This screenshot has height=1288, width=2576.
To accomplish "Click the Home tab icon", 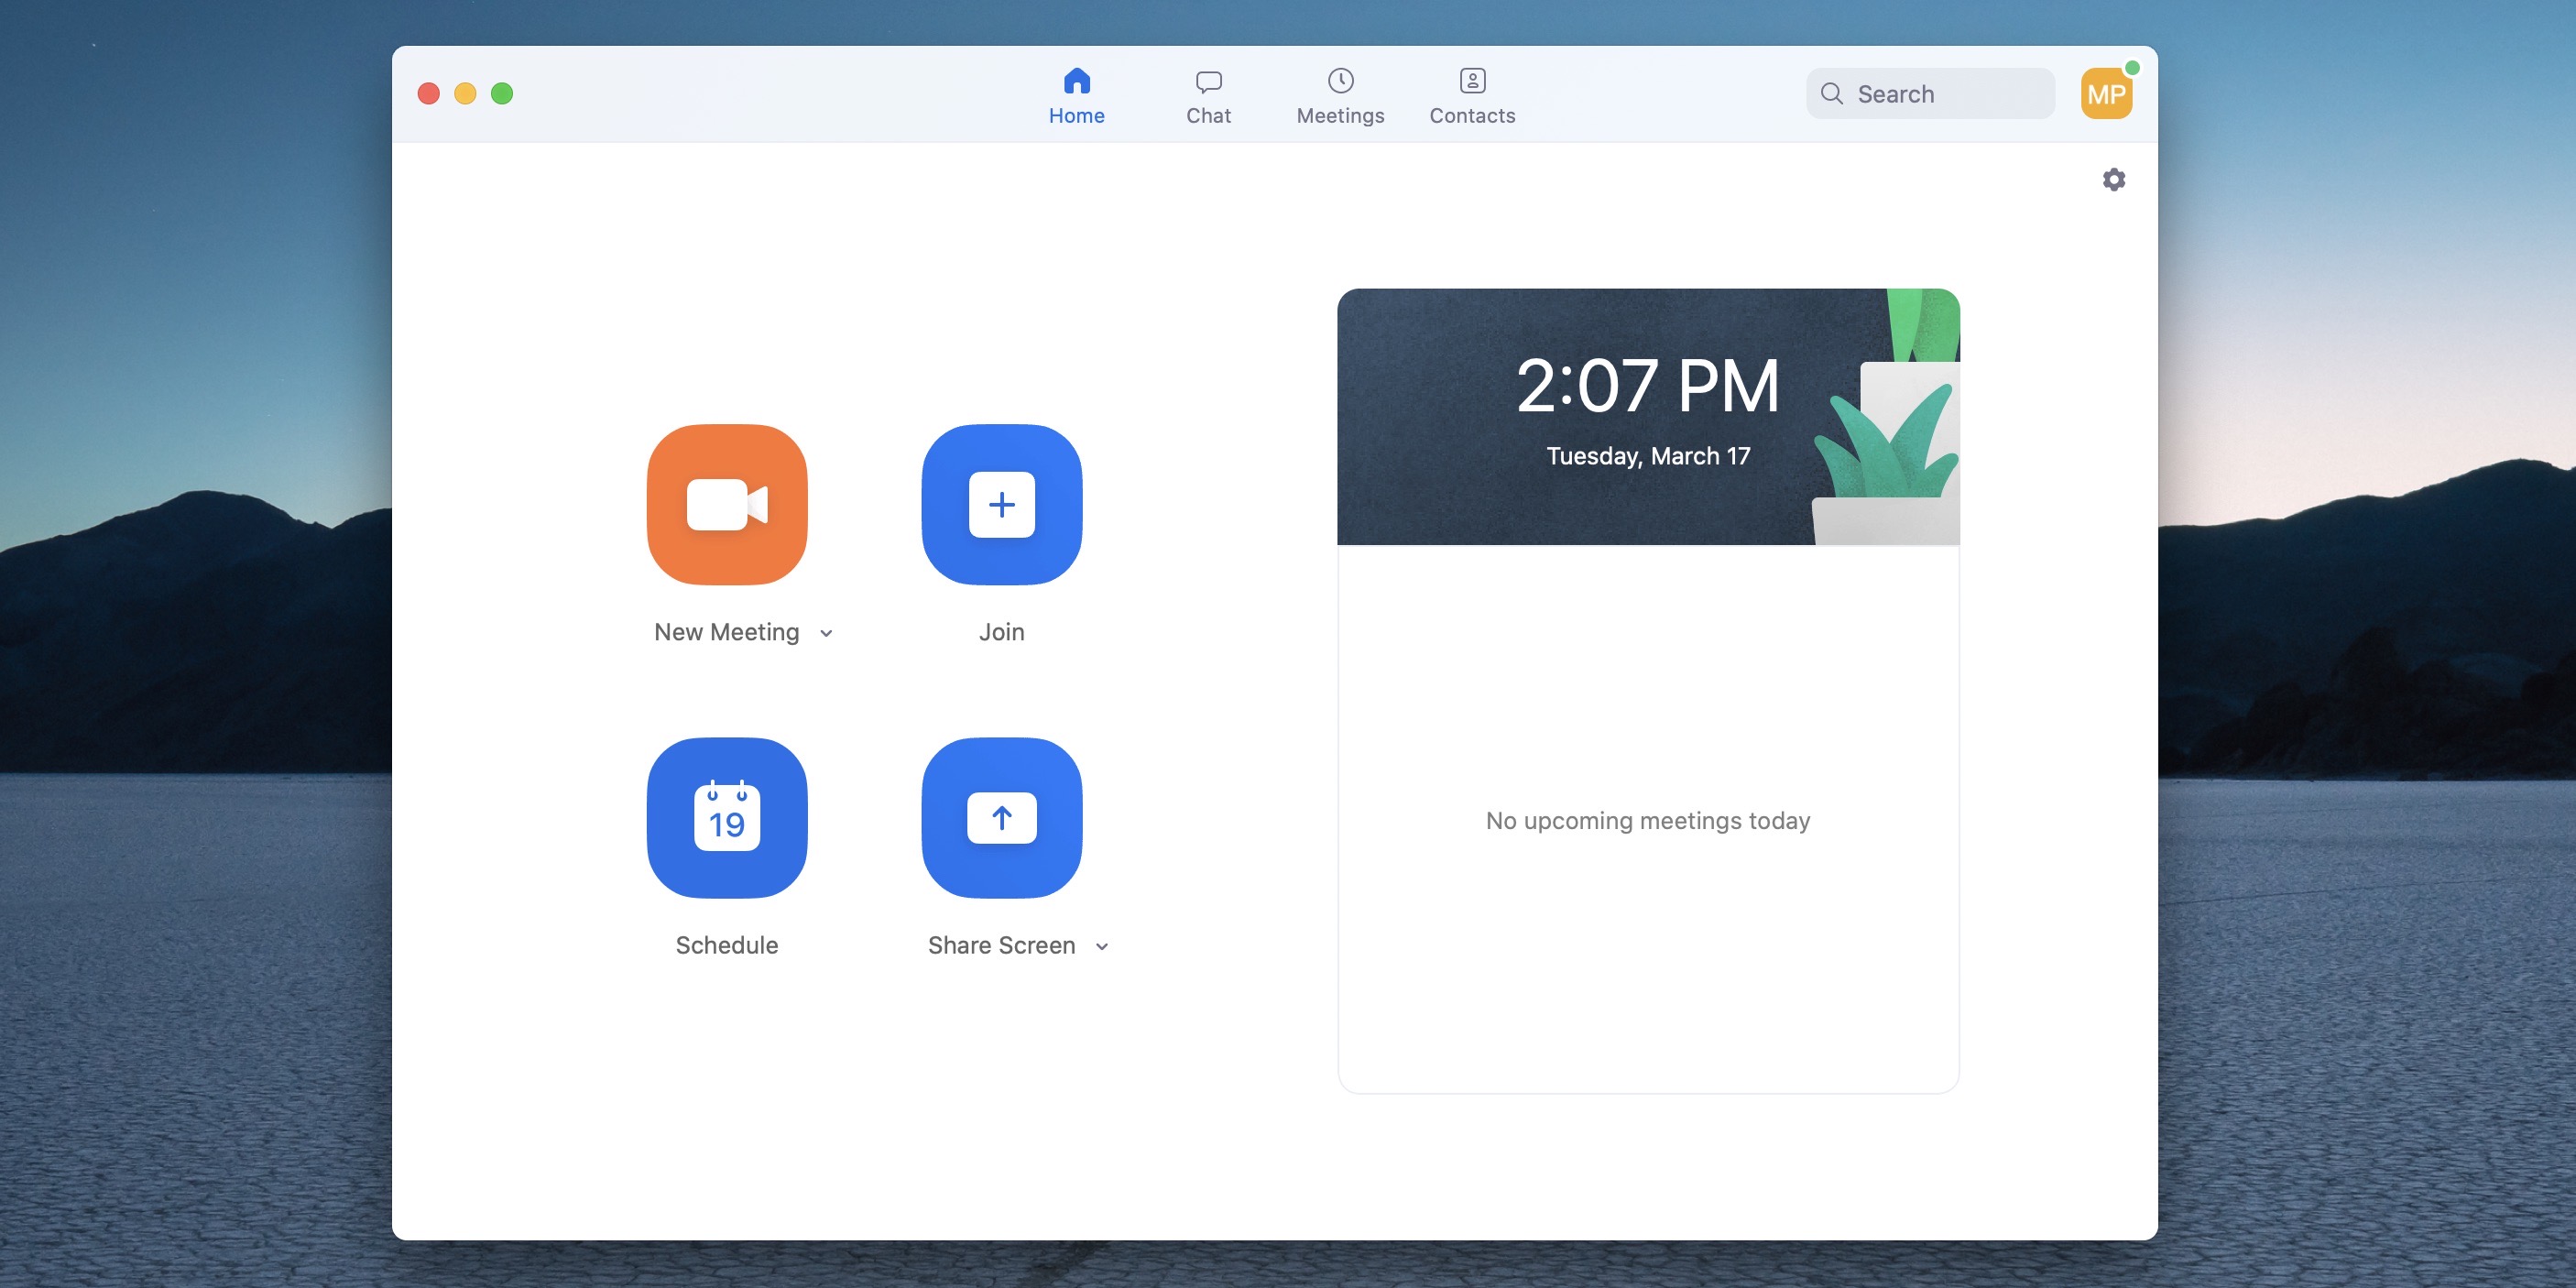I will [1076, 77].
